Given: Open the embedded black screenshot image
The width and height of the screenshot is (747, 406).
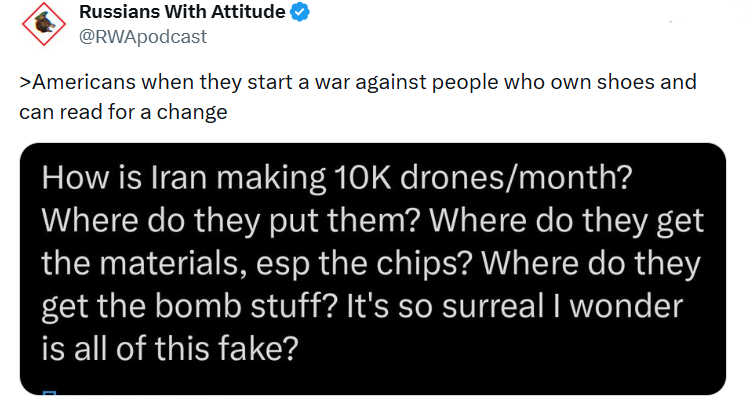Looking at the screenshot, I should click(373, 269).
